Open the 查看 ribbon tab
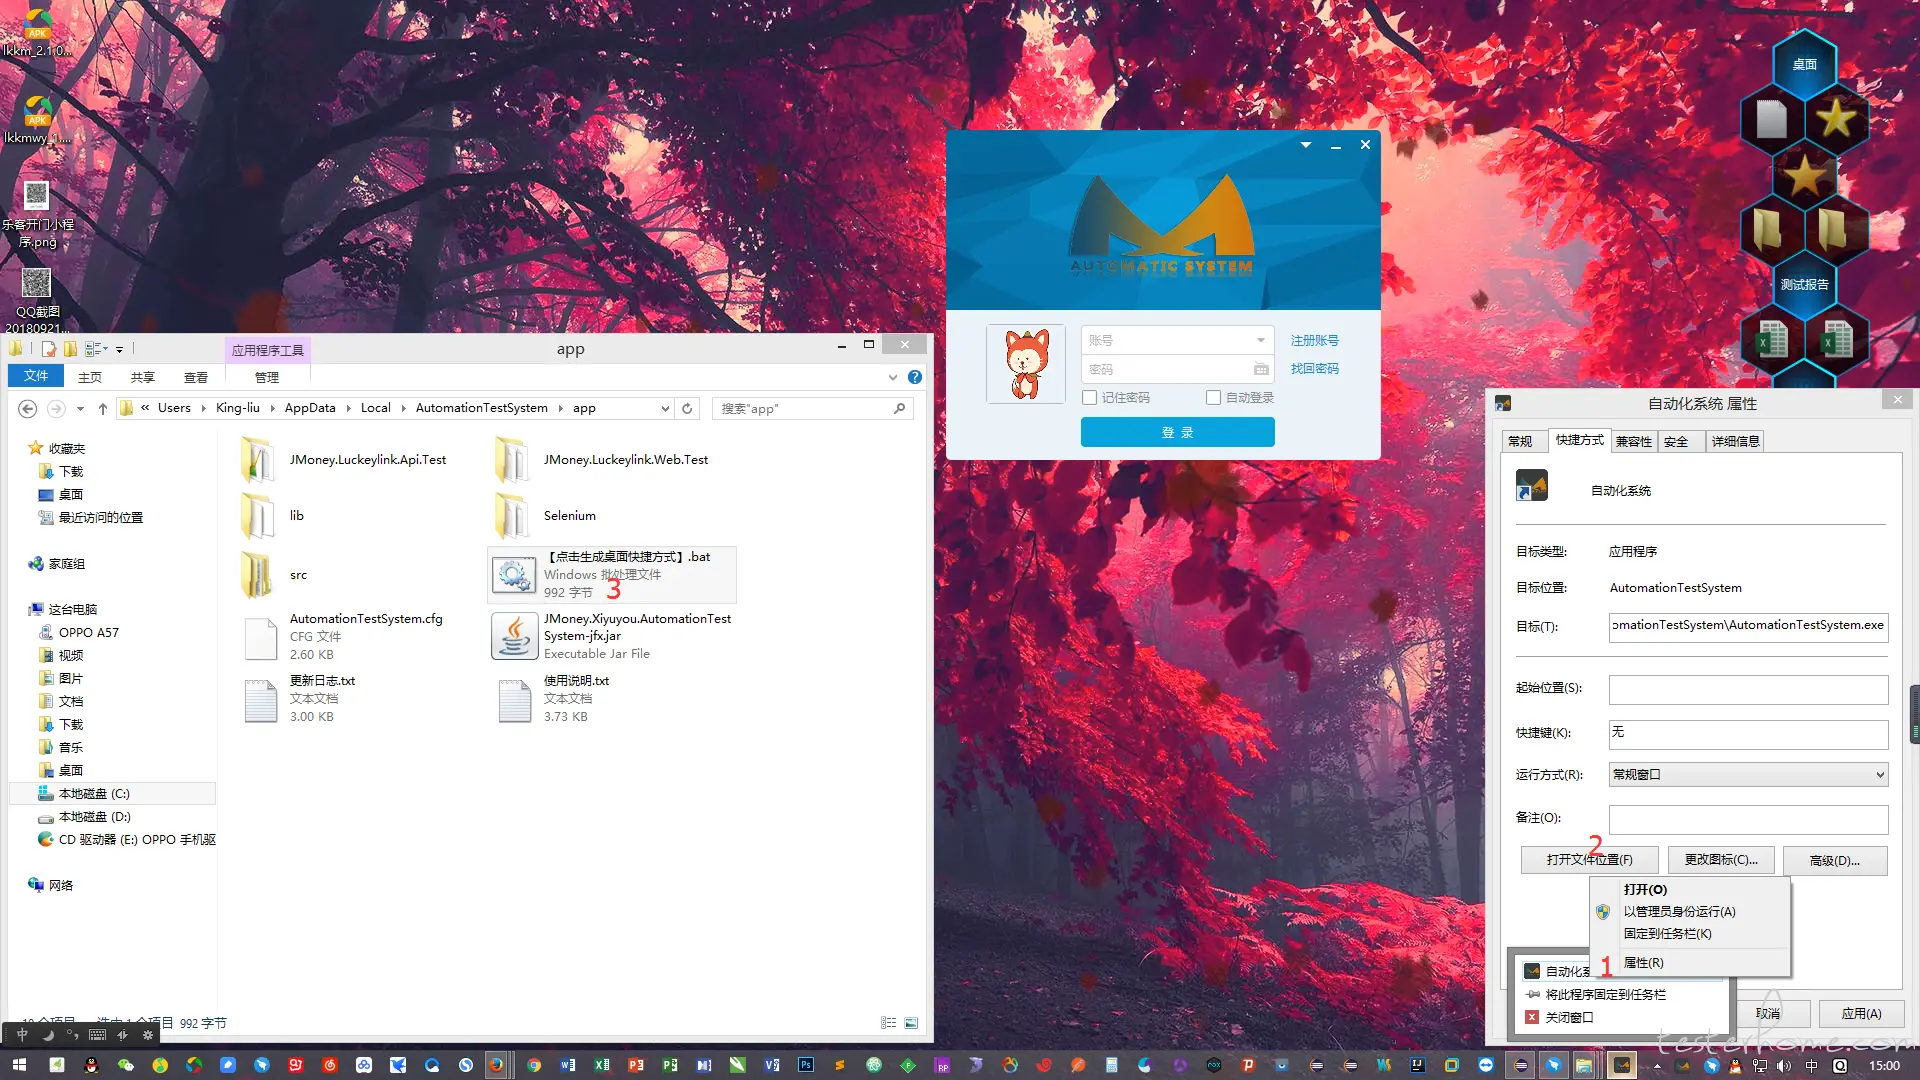Viewport: 1920px width, 1080px height. coord(195,377)
